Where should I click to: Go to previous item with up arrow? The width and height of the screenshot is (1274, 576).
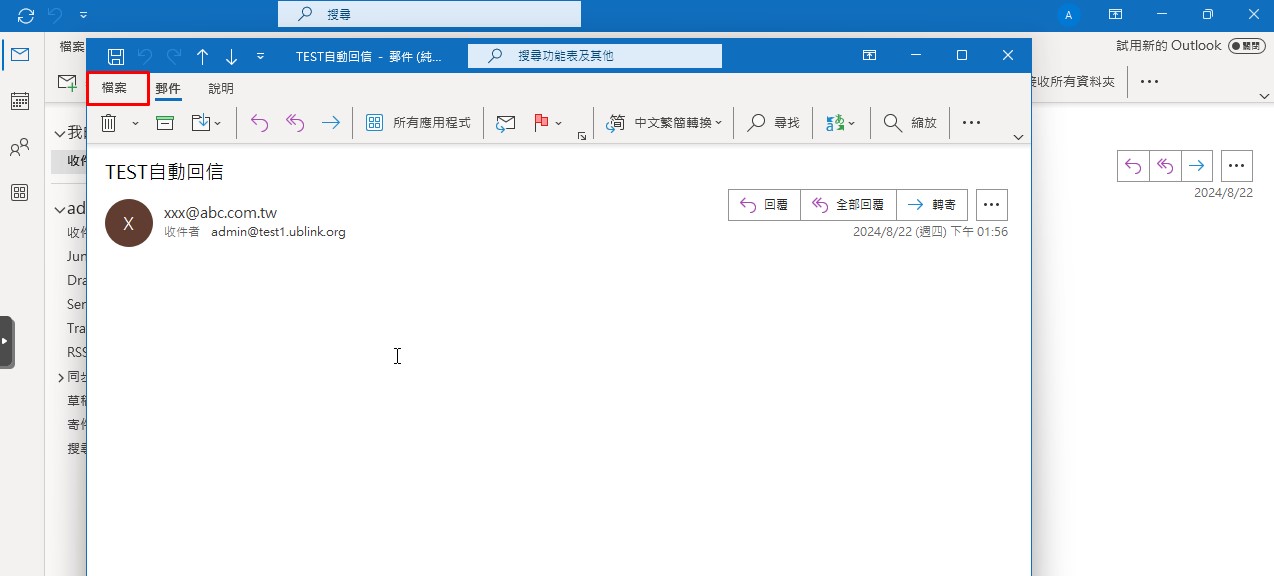pos(202,56)
